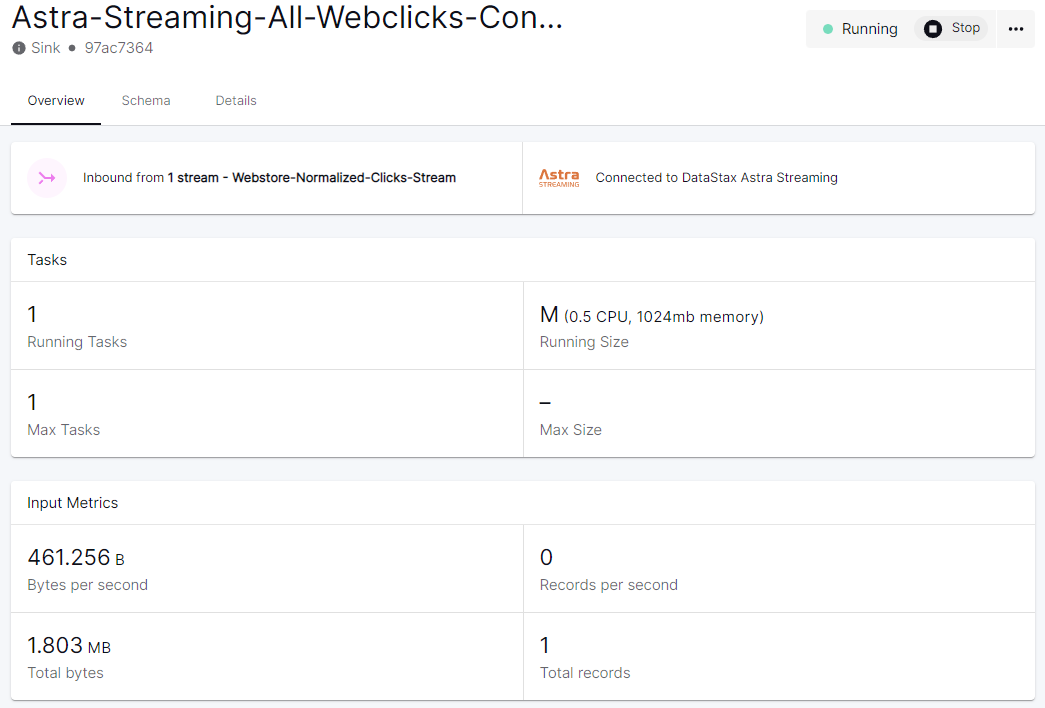Viewport: 1045px width, 708px height.
Task: Click the pink inbound stream merge icon
Action: pyautogui.click(x=46, y=178)
